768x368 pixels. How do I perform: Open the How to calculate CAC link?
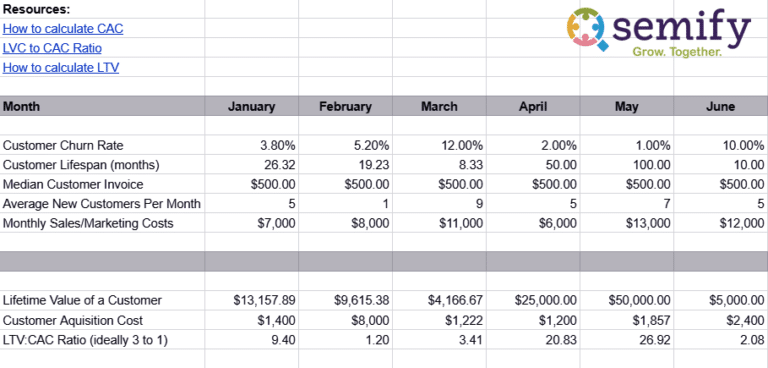63,29
